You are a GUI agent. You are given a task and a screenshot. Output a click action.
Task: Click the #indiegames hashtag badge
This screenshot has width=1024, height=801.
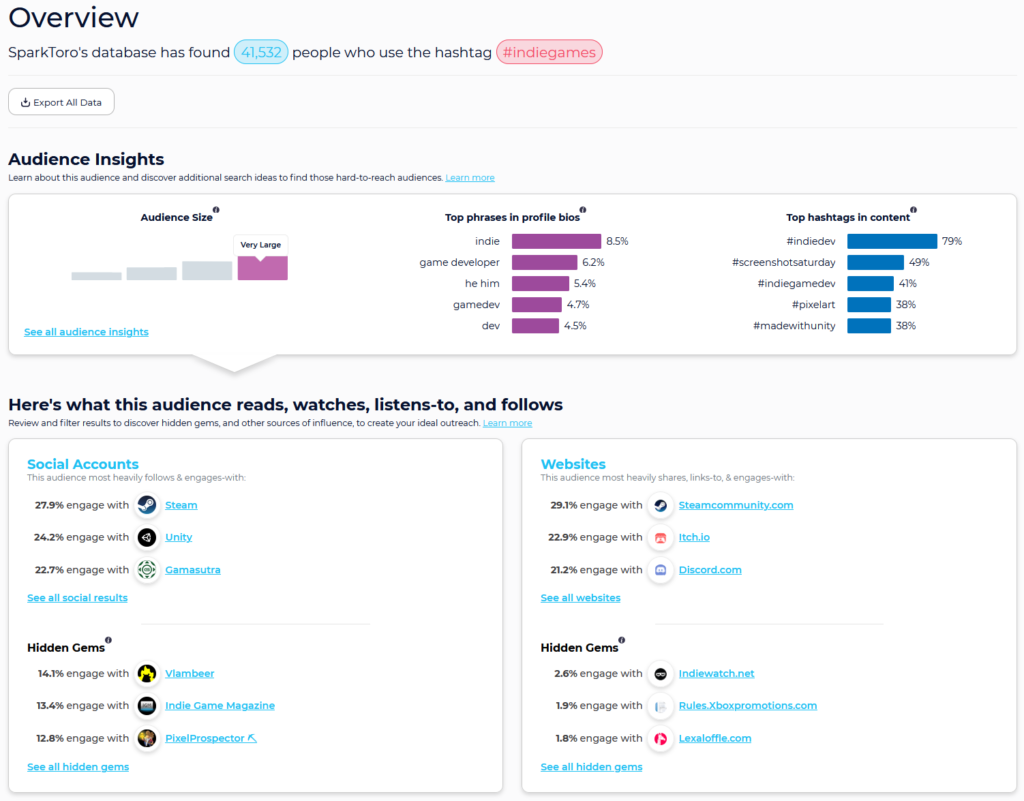coord(549,52)
